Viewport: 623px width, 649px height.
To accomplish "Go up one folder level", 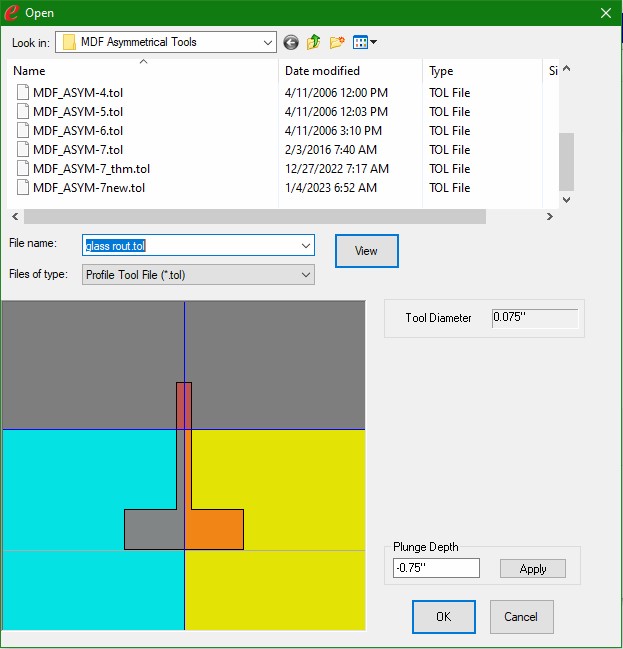I will click(314, 42).
